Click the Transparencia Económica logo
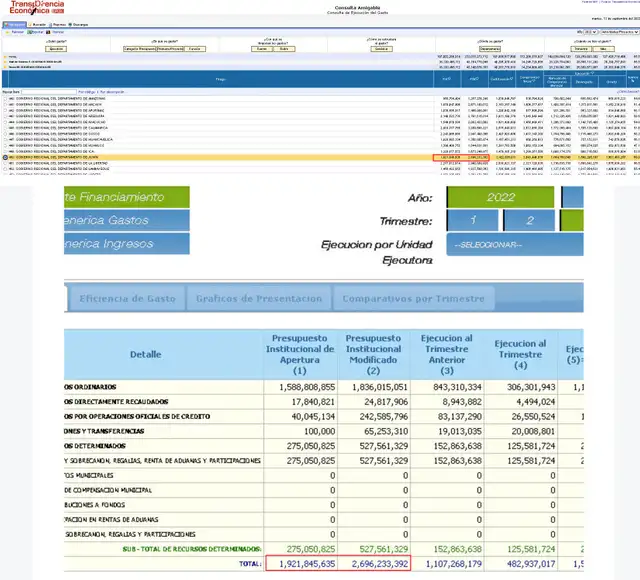The width and height of the screenshot is (640, 580). 37,7
